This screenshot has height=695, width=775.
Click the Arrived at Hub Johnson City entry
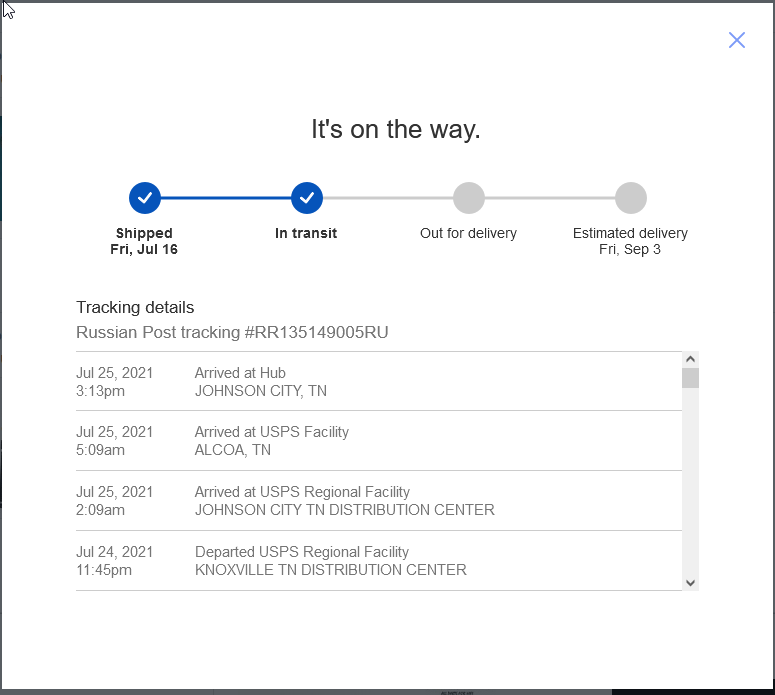[x=379, y=382]
